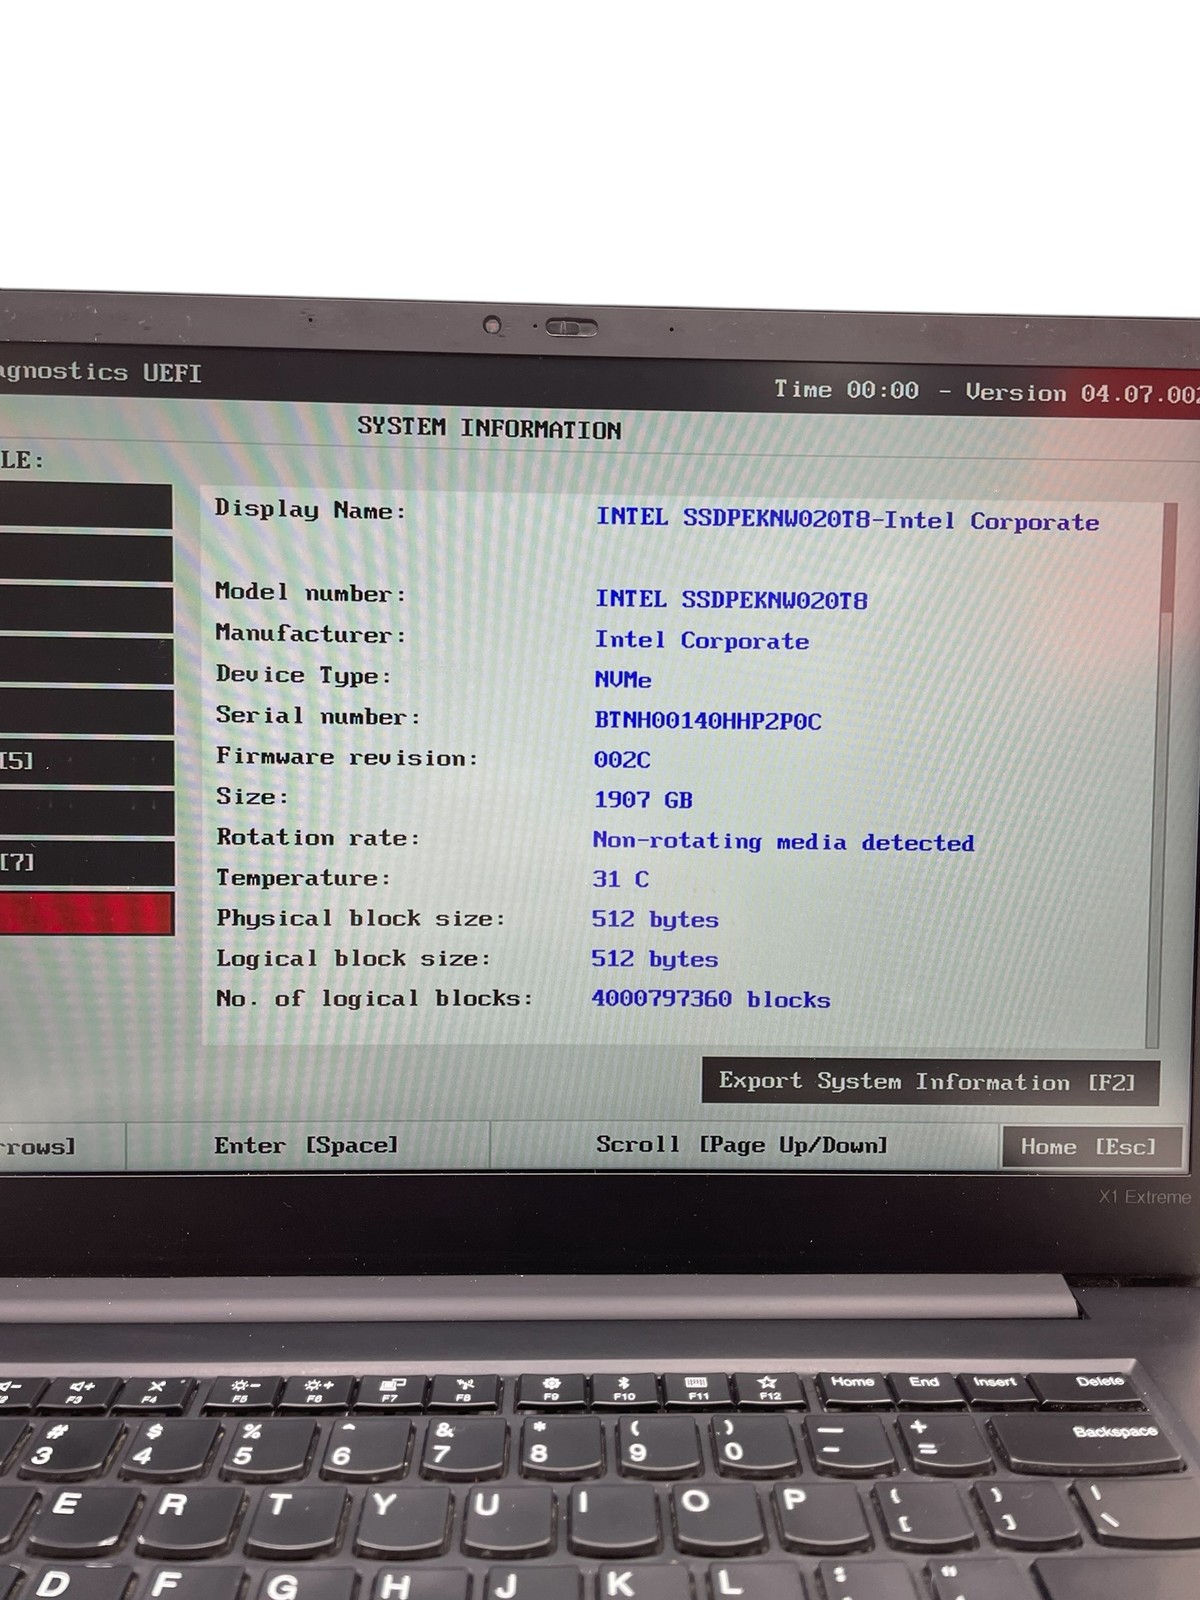The image size is (1200, 1600).
Task: Select the sidebar item labeled [5]
Action: [87, 762]
